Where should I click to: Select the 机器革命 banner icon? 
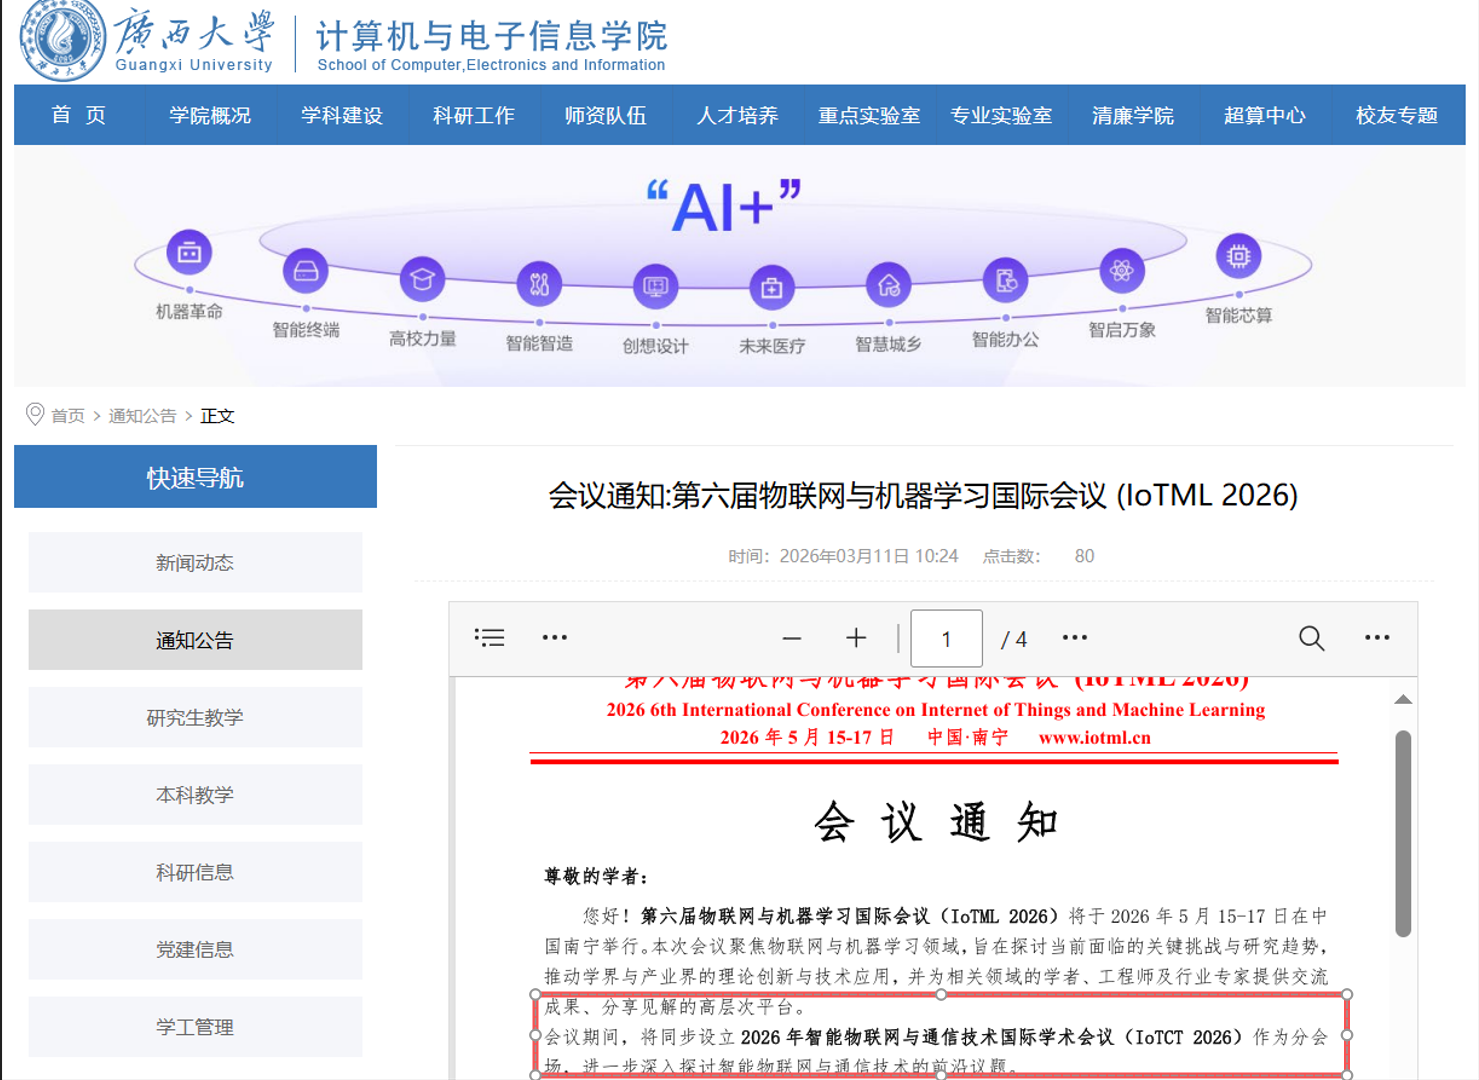(x=189, y=253)
